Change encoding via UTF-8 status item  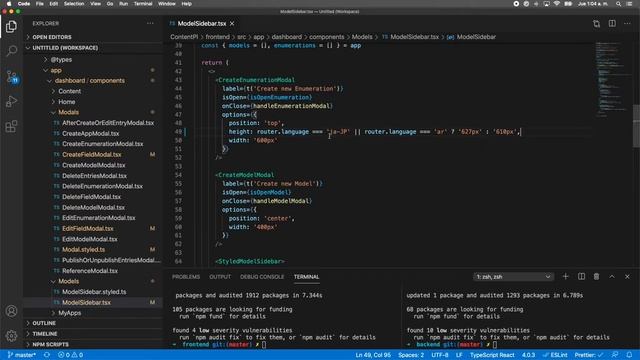[x=440, y=355]
